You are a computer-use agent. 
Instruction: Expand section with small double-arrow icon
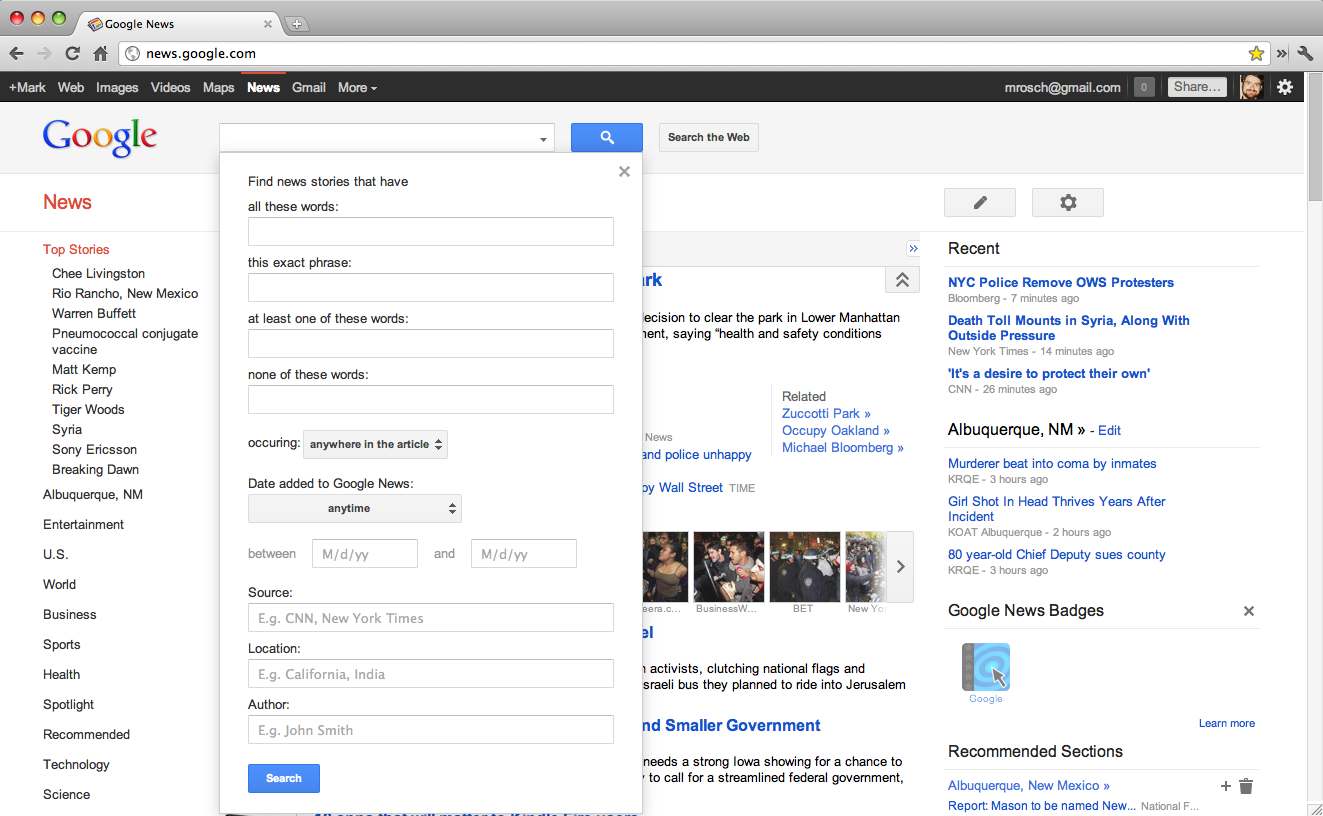pos(913,248)
